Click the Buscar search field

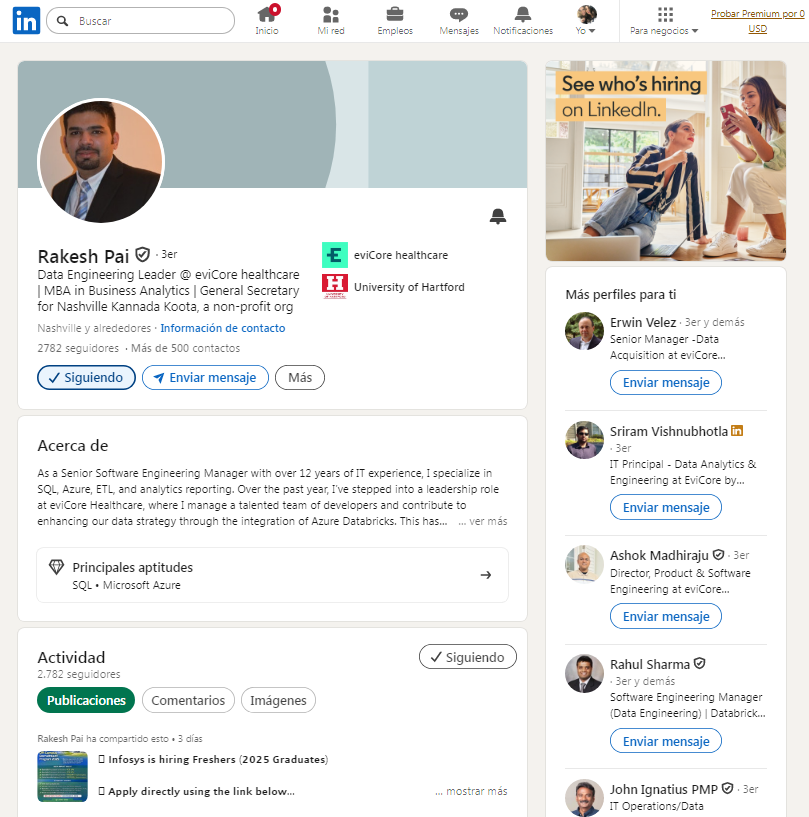point(141,21)
